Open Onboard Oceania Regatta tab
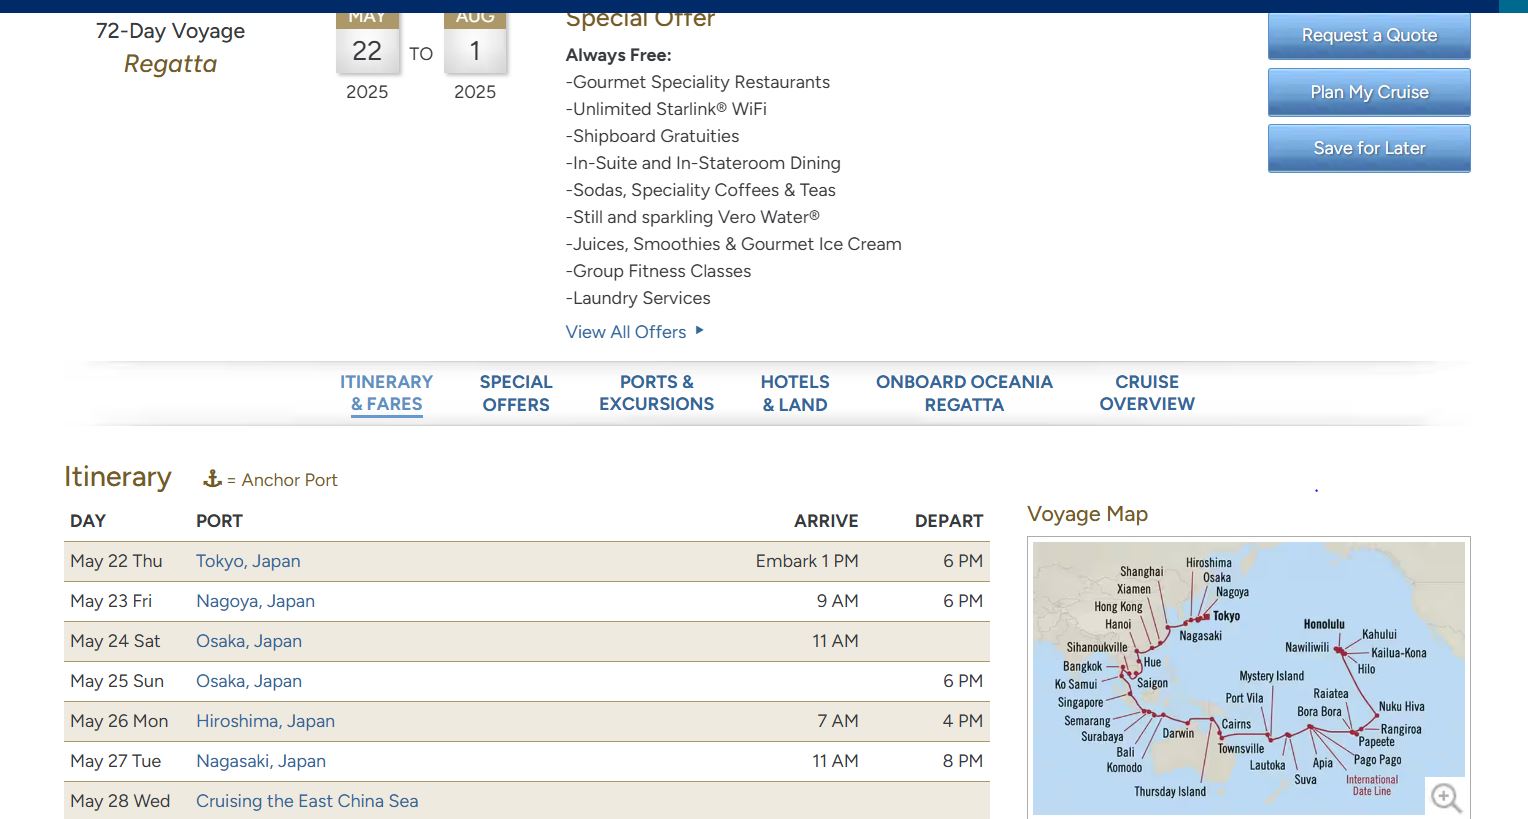 964,393
